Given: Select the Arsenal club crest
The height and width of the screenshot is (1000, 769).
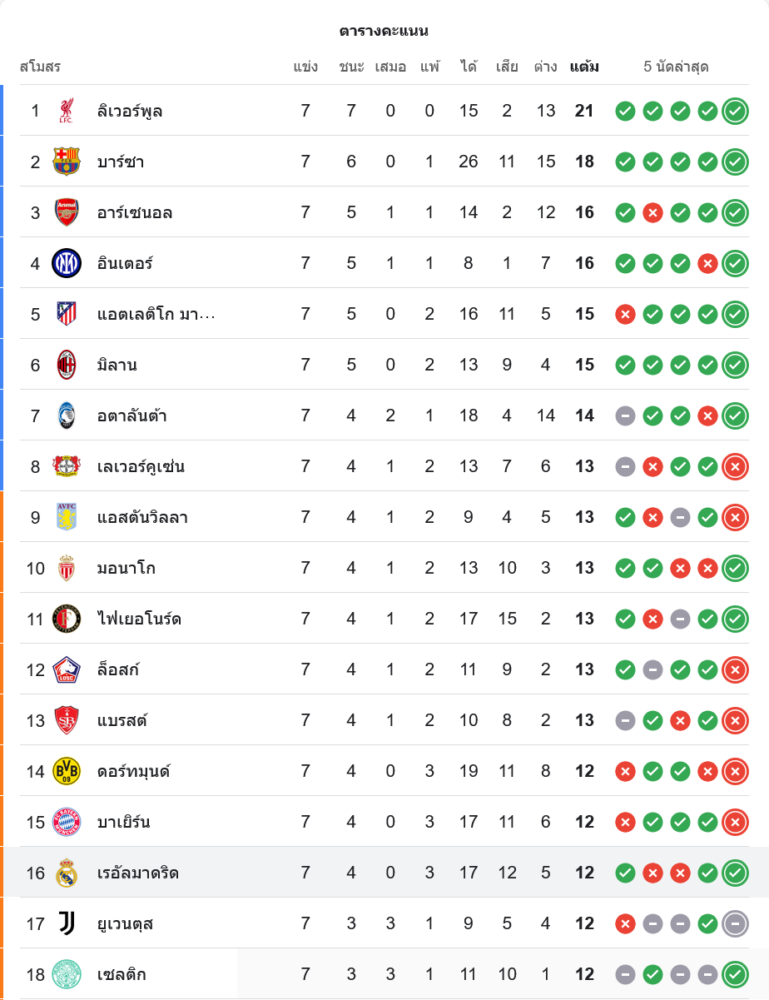Looking at the screenshot, I should click(x=66, y=212).
